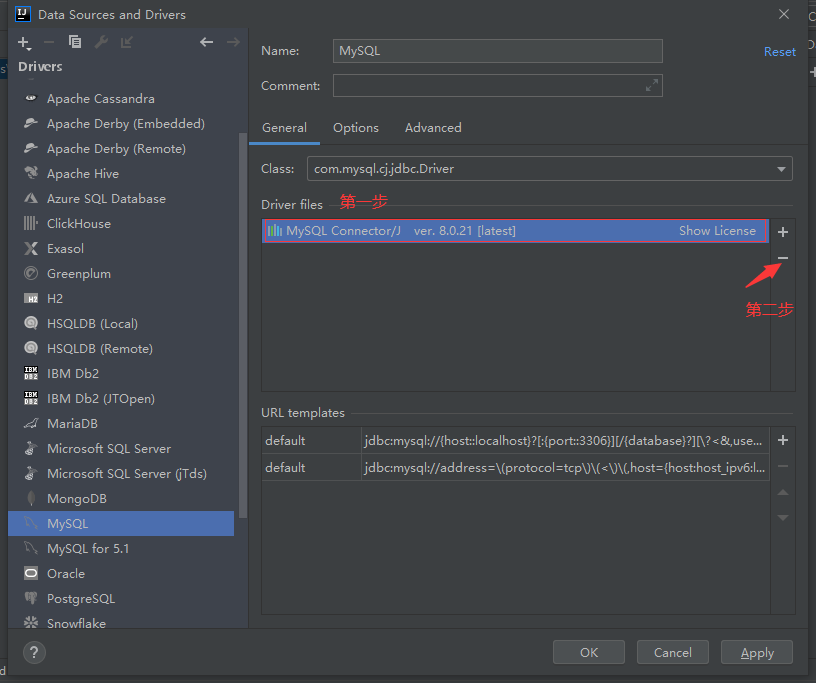
Task: Select Snowflake driver
Action: pyautogui.click(x=121, y=621)
